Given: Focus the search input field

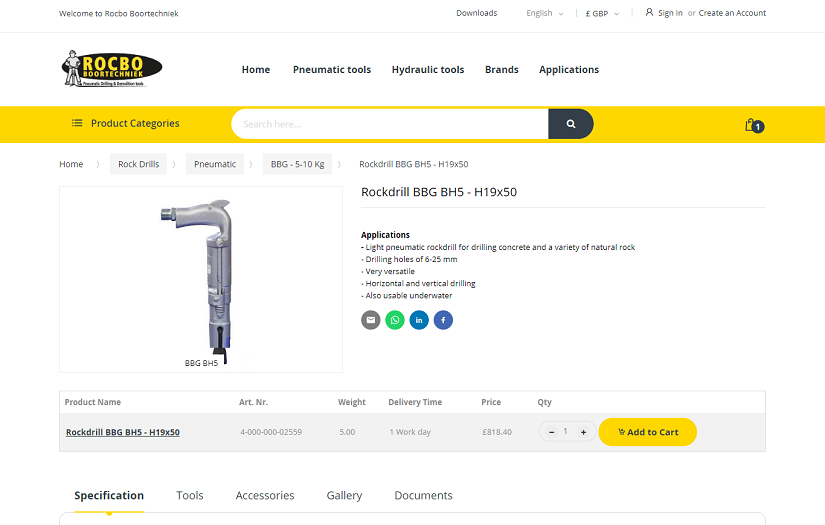Looking at the screenshot, I should click(x=390, y=124).
